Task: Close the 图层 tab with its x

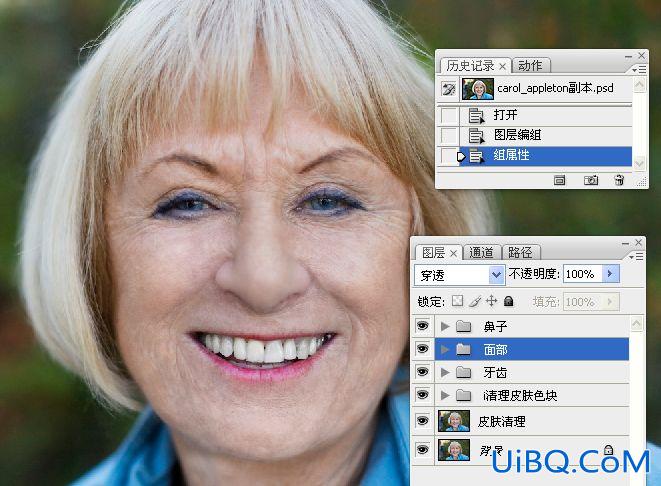Action: coord(453,253)
